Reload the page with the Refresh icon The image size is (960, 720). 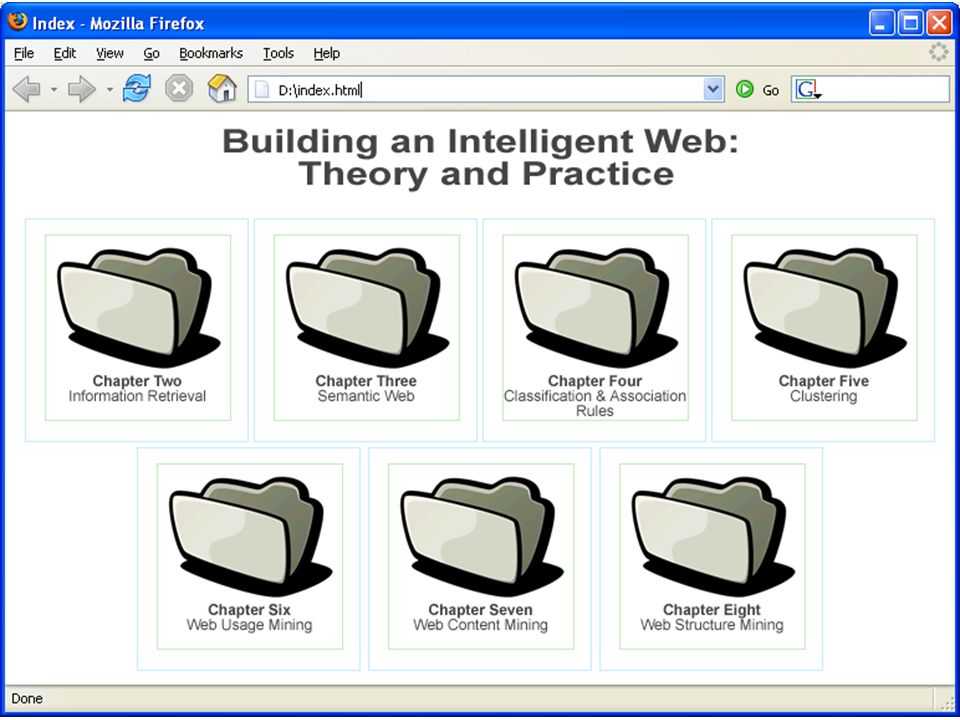137,89
